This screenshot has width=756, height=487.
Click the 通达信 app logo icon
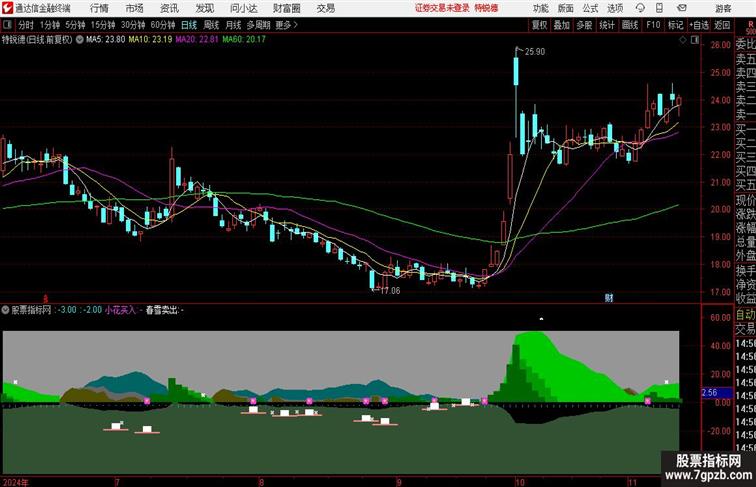click(7, 8)
